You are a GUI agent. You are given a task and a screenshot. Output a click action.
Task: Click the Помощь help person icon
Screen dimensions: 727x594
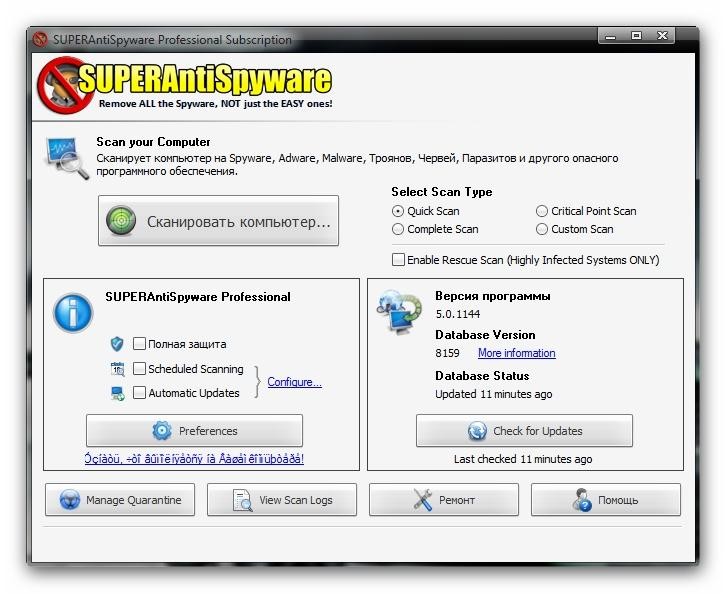(582, 500)
